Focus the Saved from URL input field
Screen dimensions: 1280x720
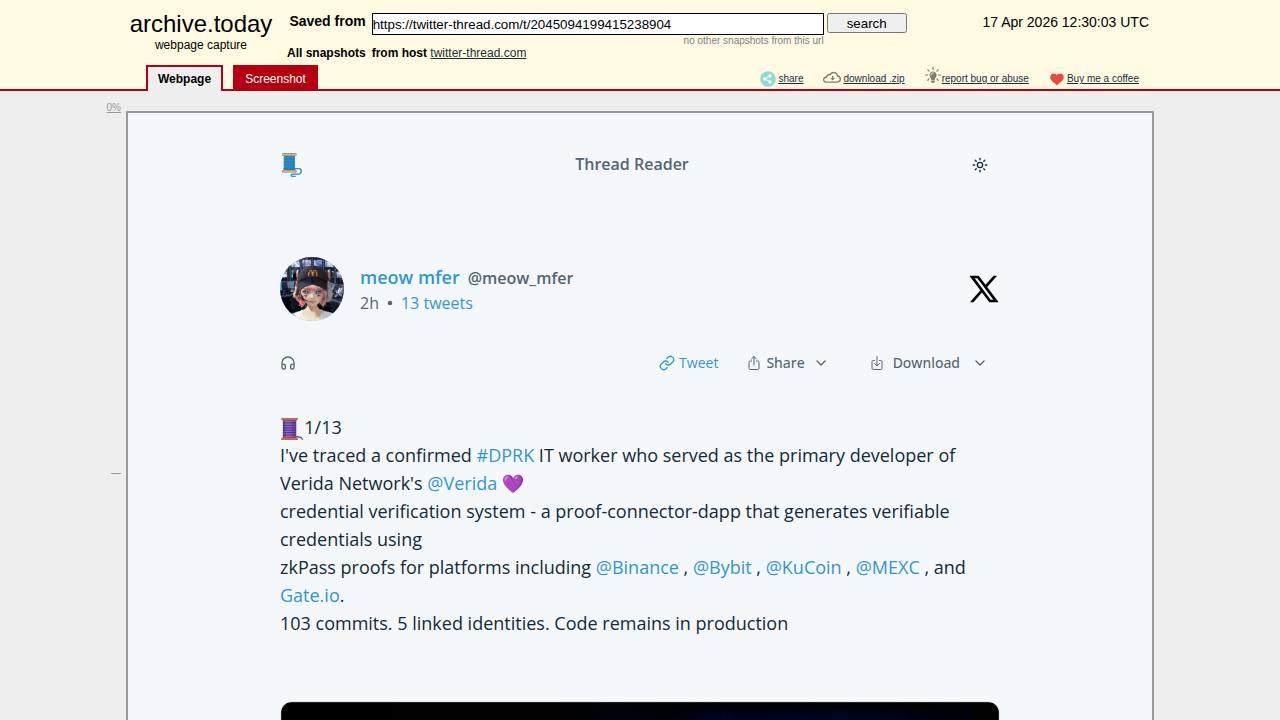[597, 24]
